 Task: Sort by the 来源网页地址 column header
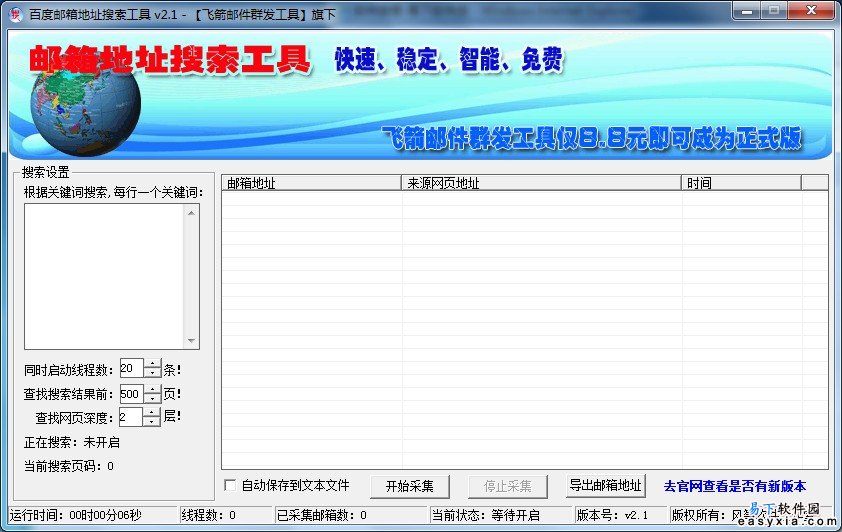541,183
